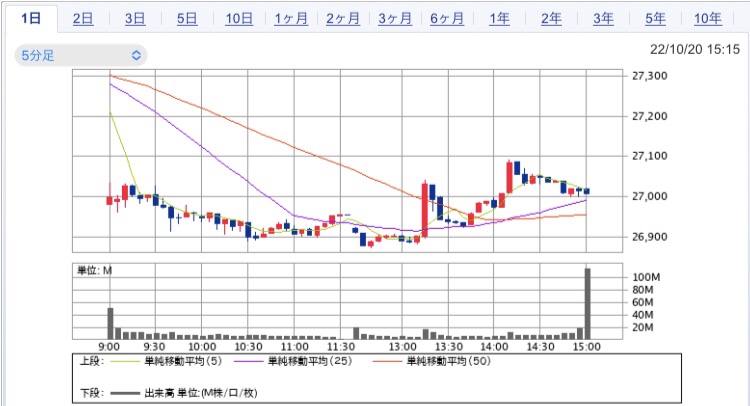Image resolution: width=750 pixels, height=406 pixels.
Task: Switch to the 3日 chart range
Action: click(x=135, y=19)
